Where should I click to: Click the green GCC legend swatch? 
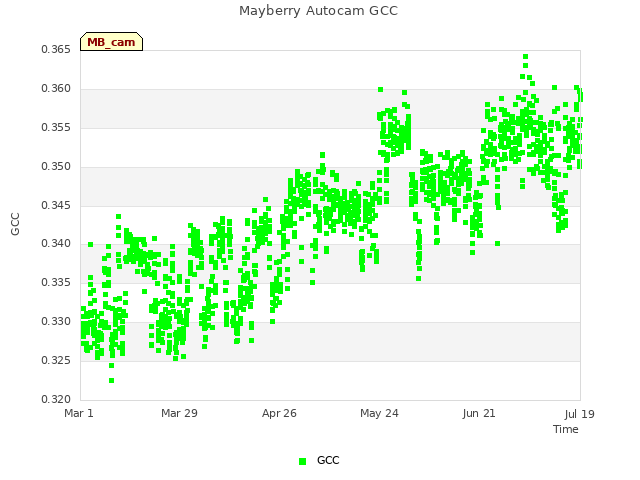(x=302, y=461)
